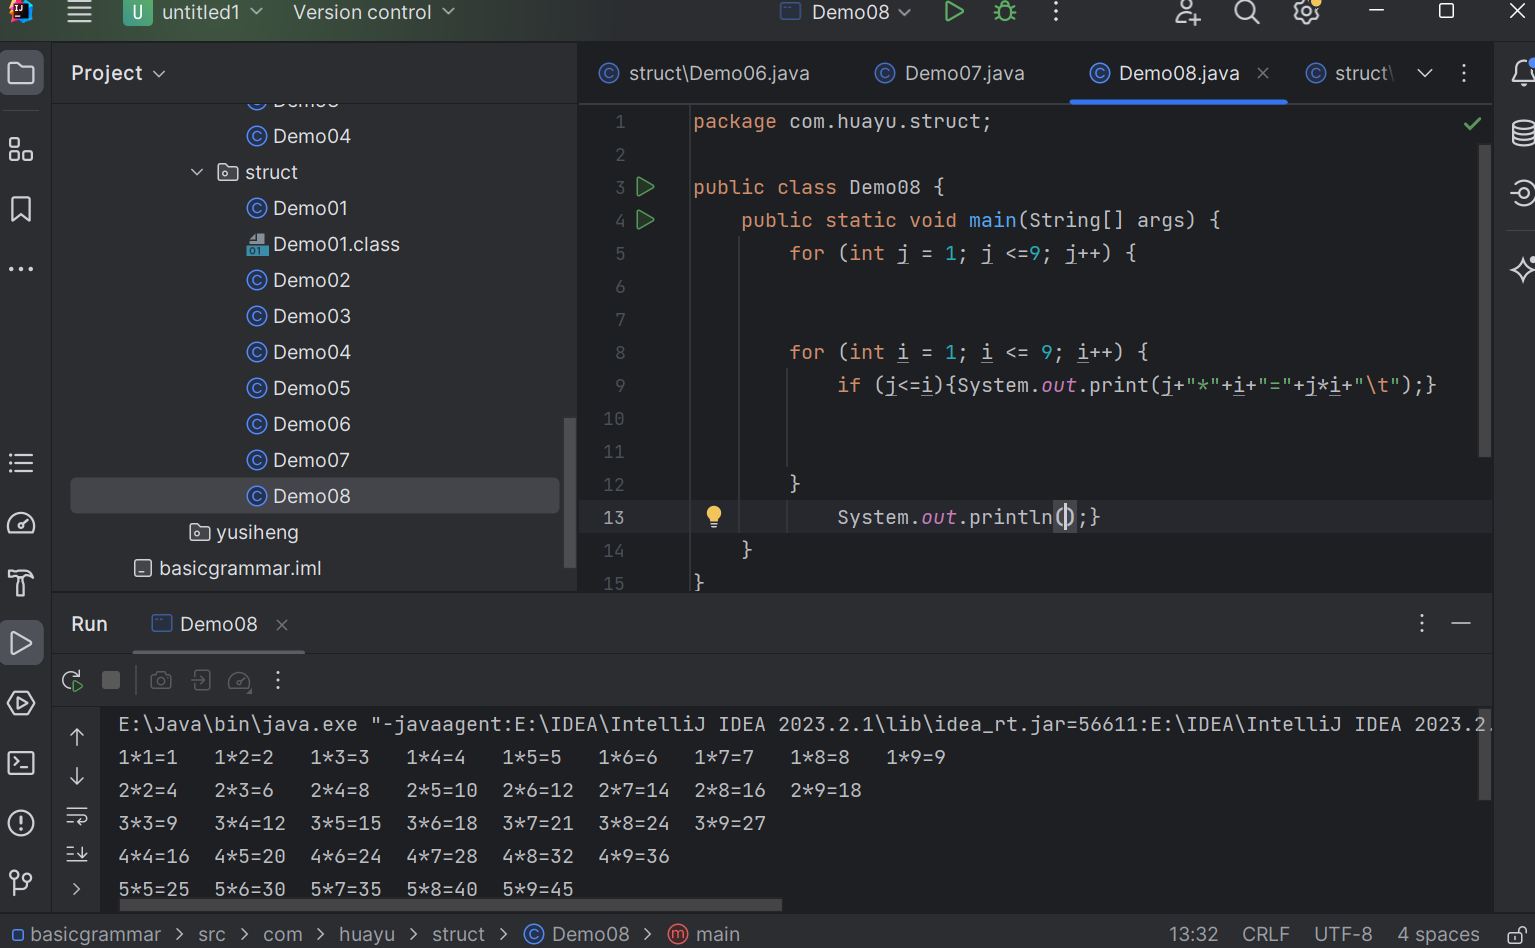Viewport: 1535px width, 948px height.
Task: Open the Git tool window icon in the sidebar
Action: tap(21, 882)
